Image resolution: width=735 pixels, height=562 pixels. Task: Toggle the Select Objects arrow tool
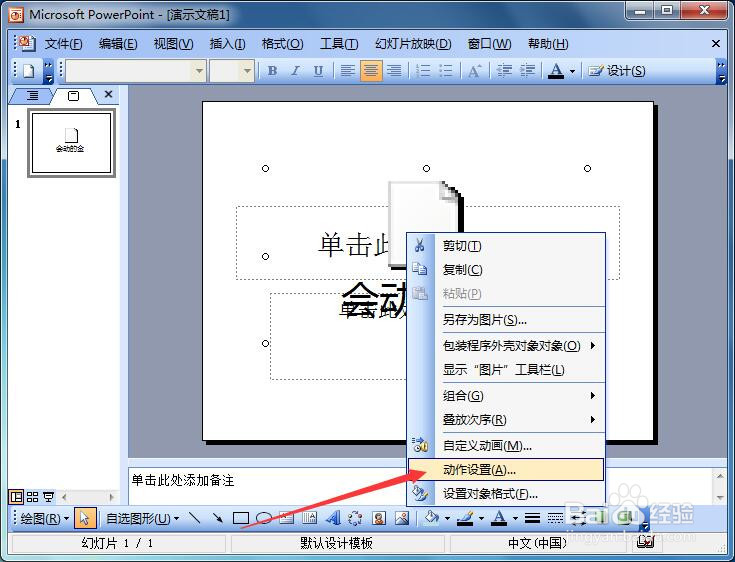[85, 518]
